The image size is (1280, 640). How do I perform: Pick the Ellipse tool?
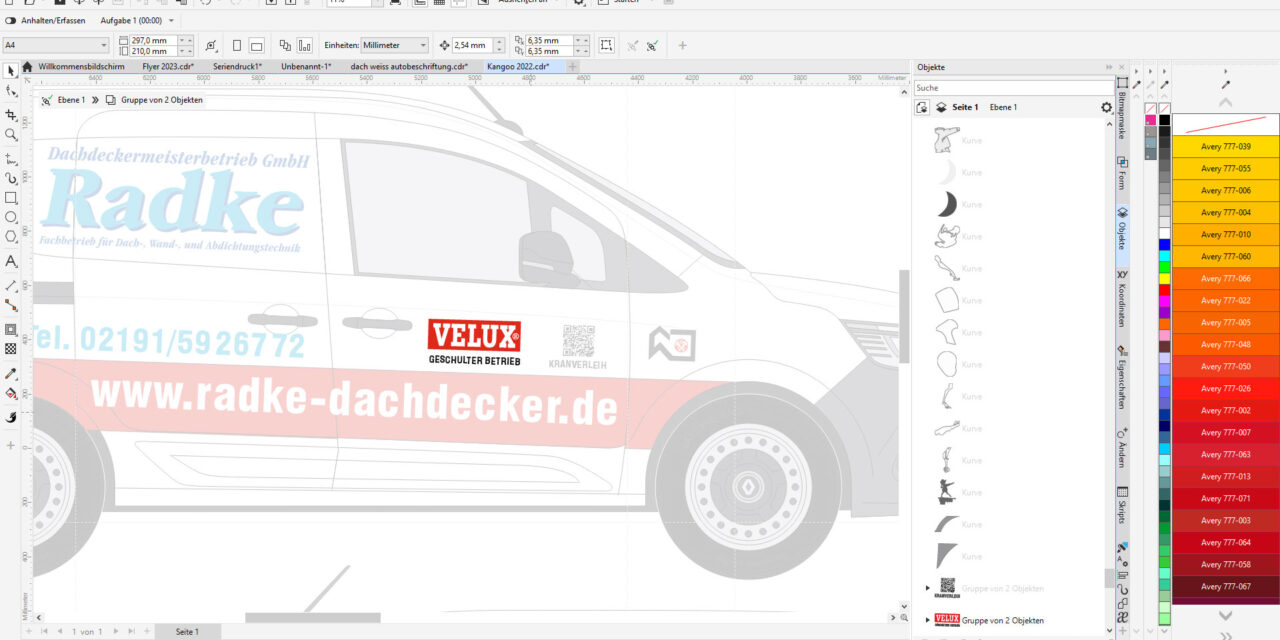coord(11,217)
